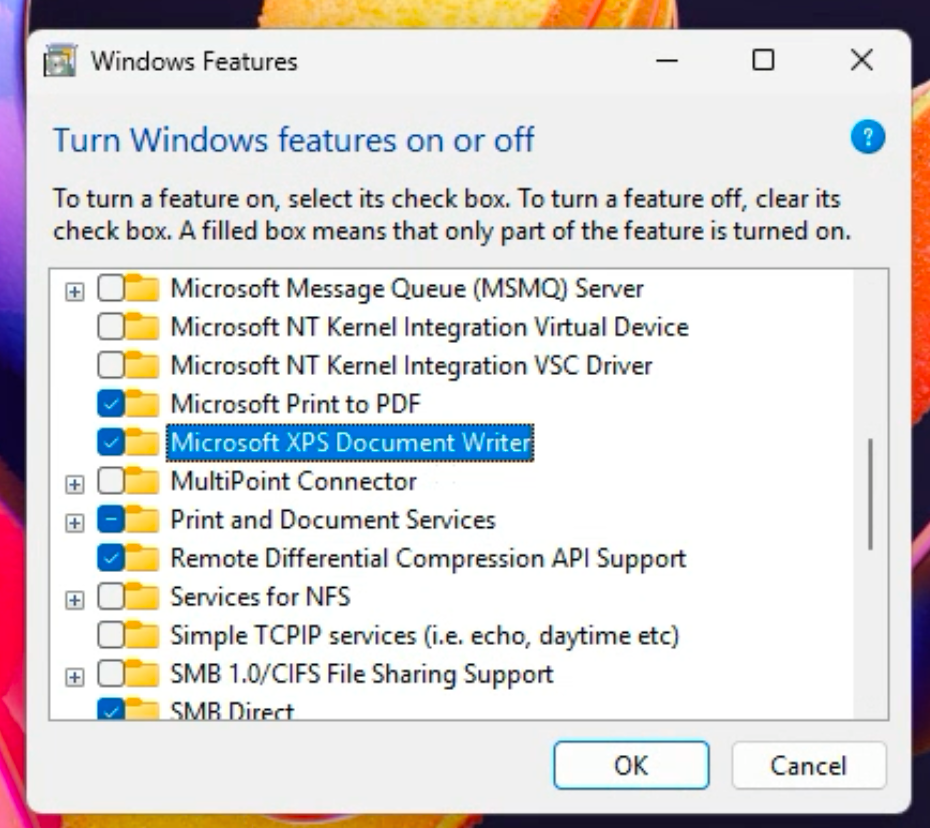Click the vertical scrollbar thumb in features list

tap(870, 493)
